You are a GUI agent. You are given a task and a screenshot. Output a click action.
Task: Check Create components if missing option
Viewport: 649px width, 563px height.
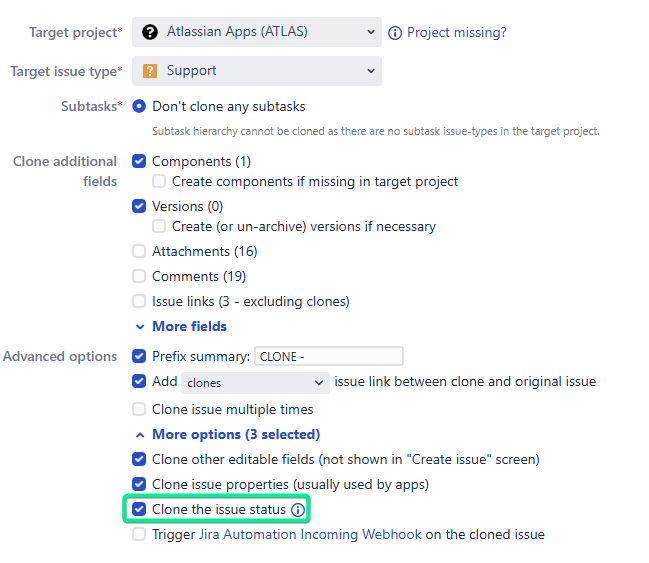[159, 181]
